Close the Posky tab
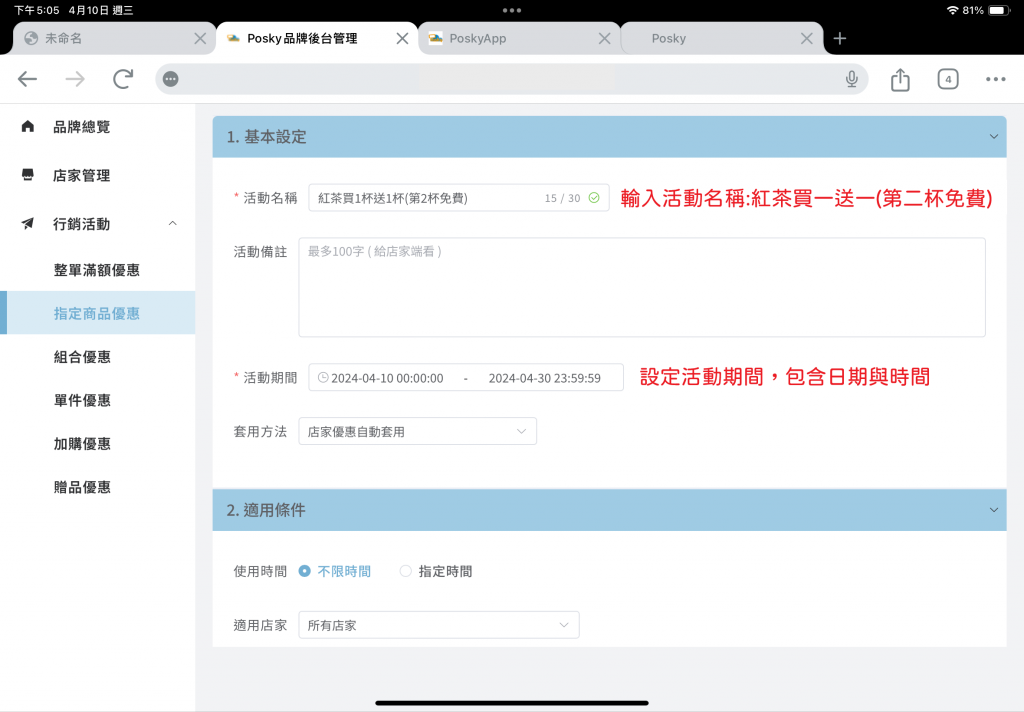 [x=807, y=39]
